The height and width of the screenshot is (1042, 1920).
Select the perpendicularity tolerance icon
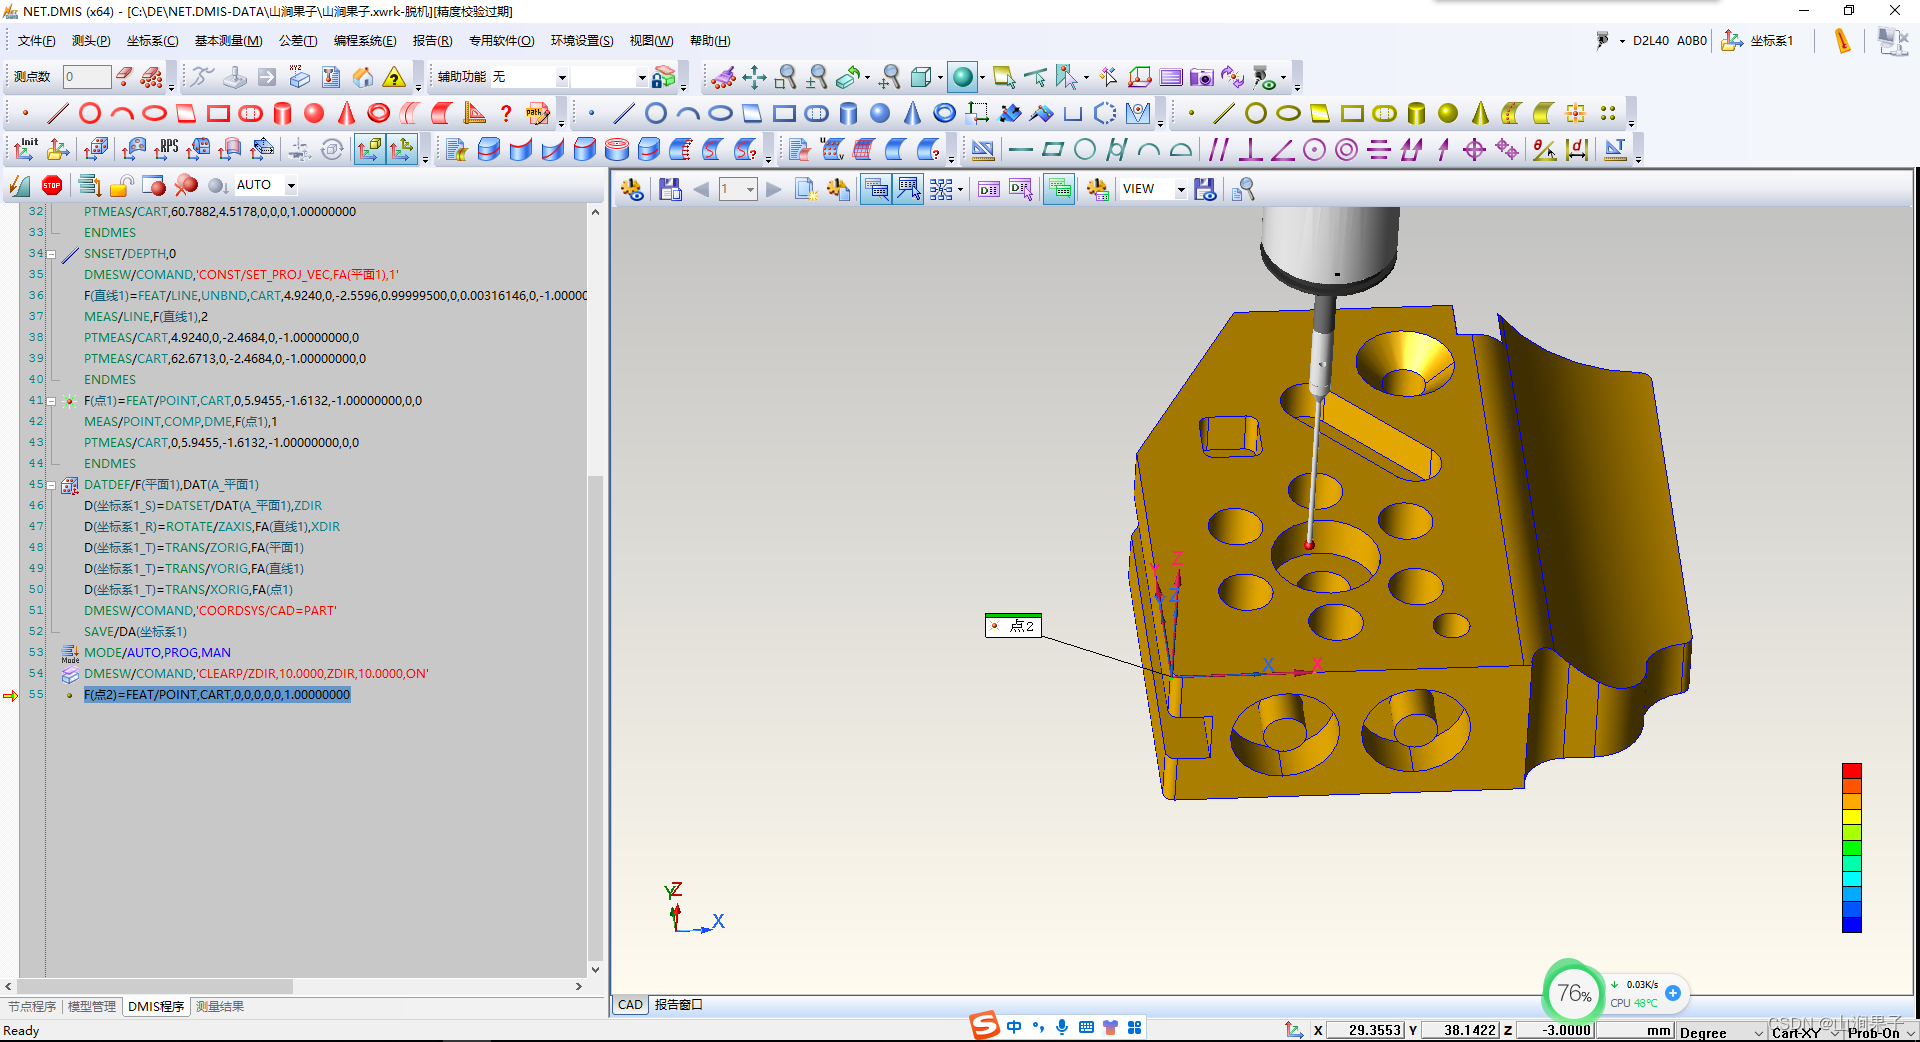(1250, 149)
